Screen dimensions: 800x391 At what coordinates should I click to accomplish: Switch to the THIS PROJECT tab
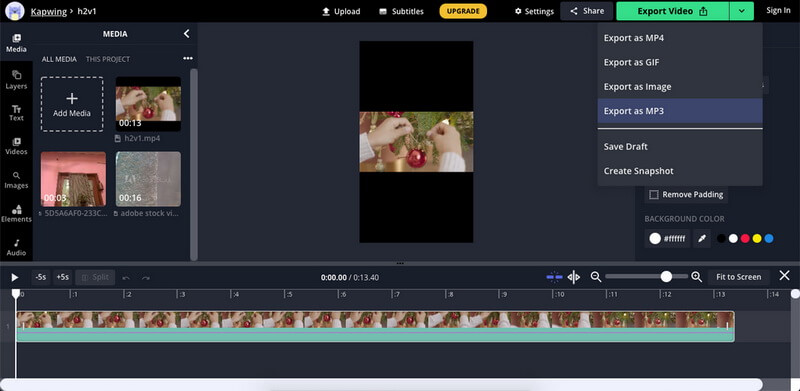click(108, 59)
